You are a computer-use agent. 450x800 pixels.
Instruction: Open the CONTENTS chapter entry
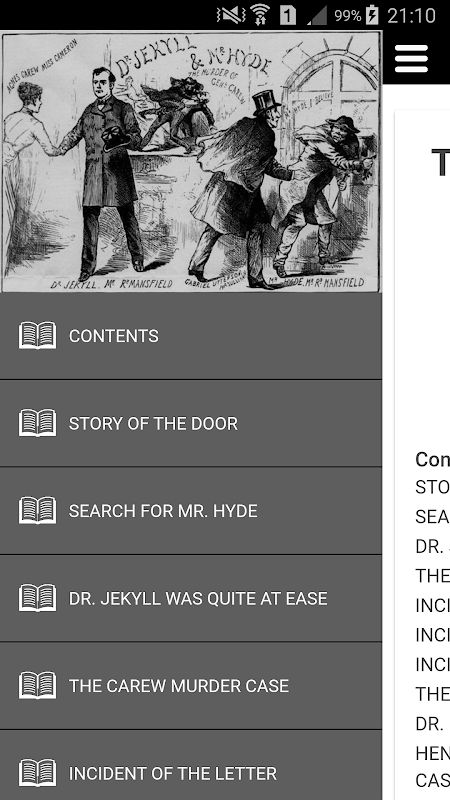point(191,336)
